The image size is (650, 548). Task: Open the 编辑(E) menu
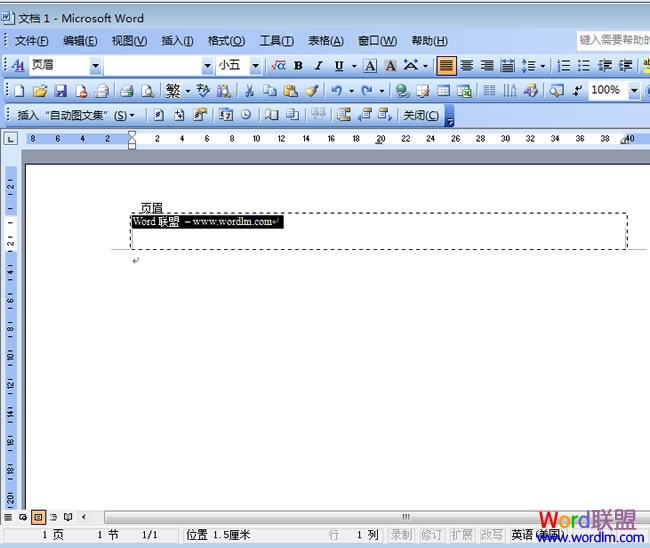(80, 41)
